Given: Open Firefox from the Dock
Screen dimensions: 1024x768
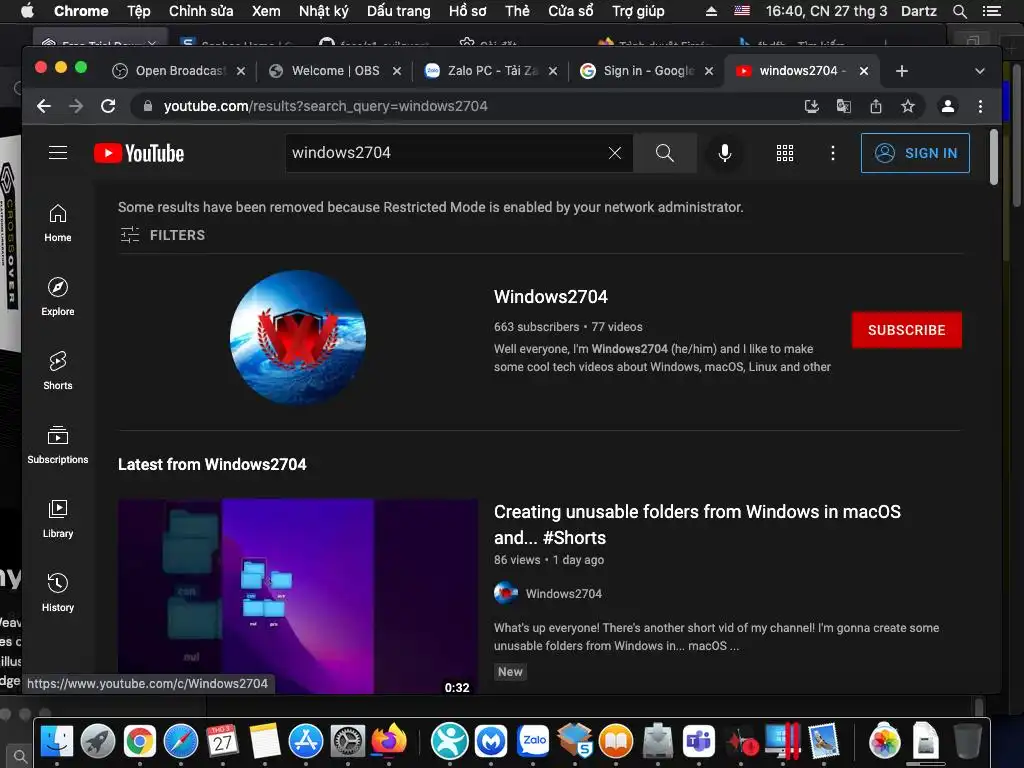Looking at the screenshot, I should pyautogui.click(x=389, y=740).
